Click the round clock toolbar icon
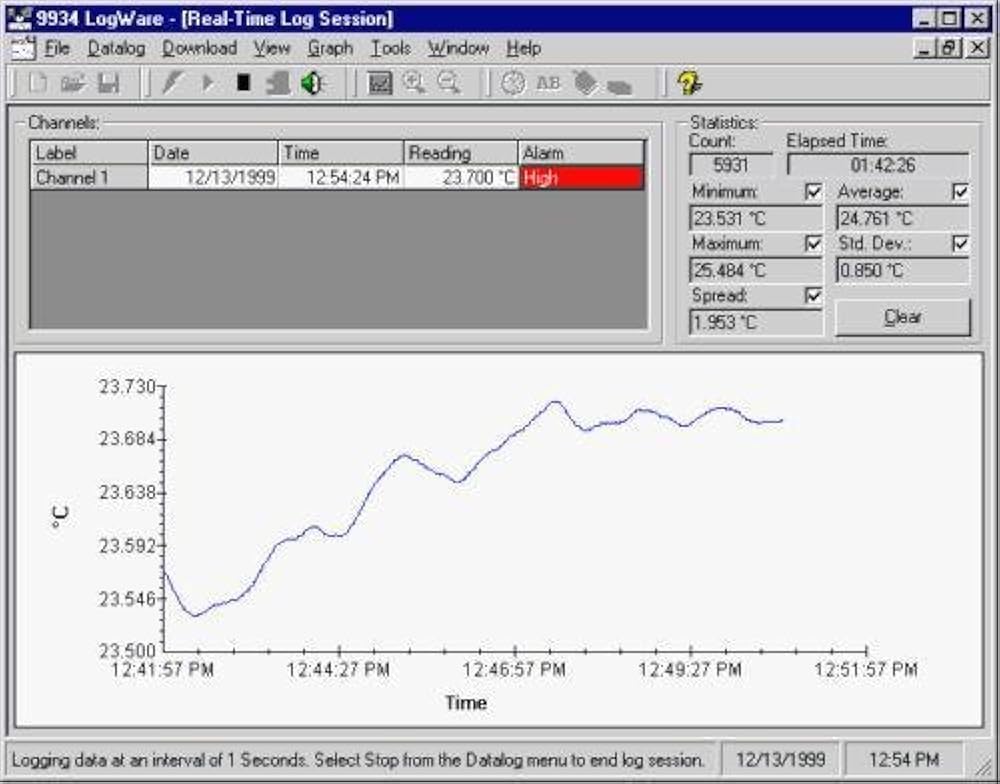Screen dimensions: 1000x784 [513, 84]
